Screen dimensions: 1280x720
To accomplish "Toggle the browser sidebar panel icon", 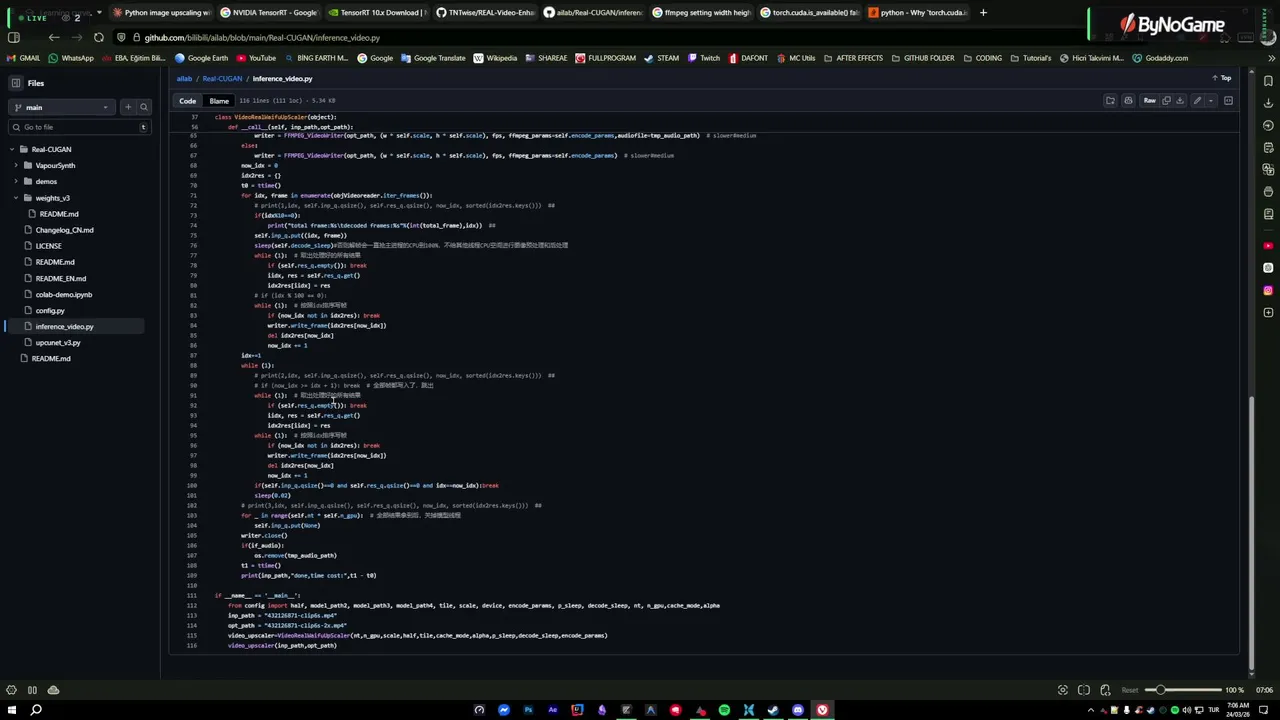I will coord(14,37).
